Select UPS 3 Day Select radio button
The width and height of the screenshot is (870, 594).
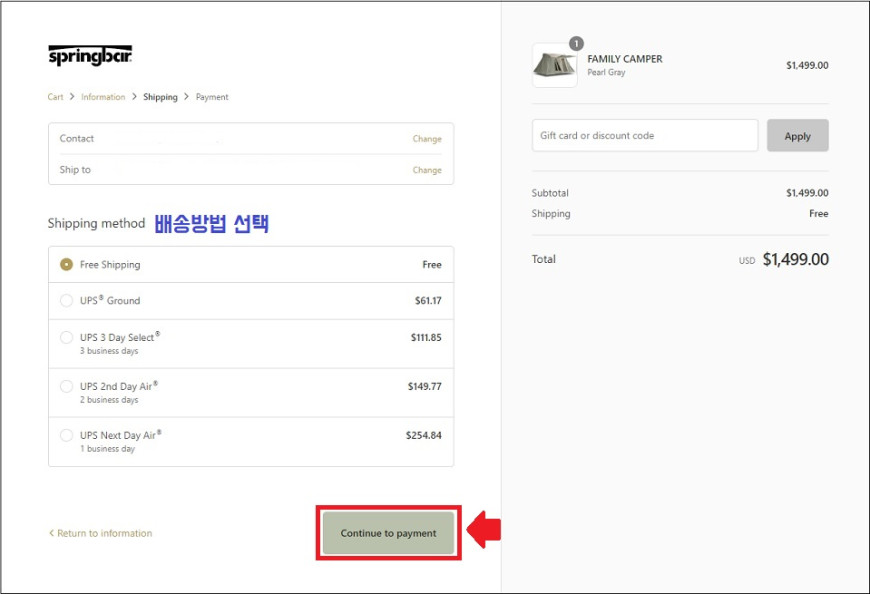coord(66,337)
